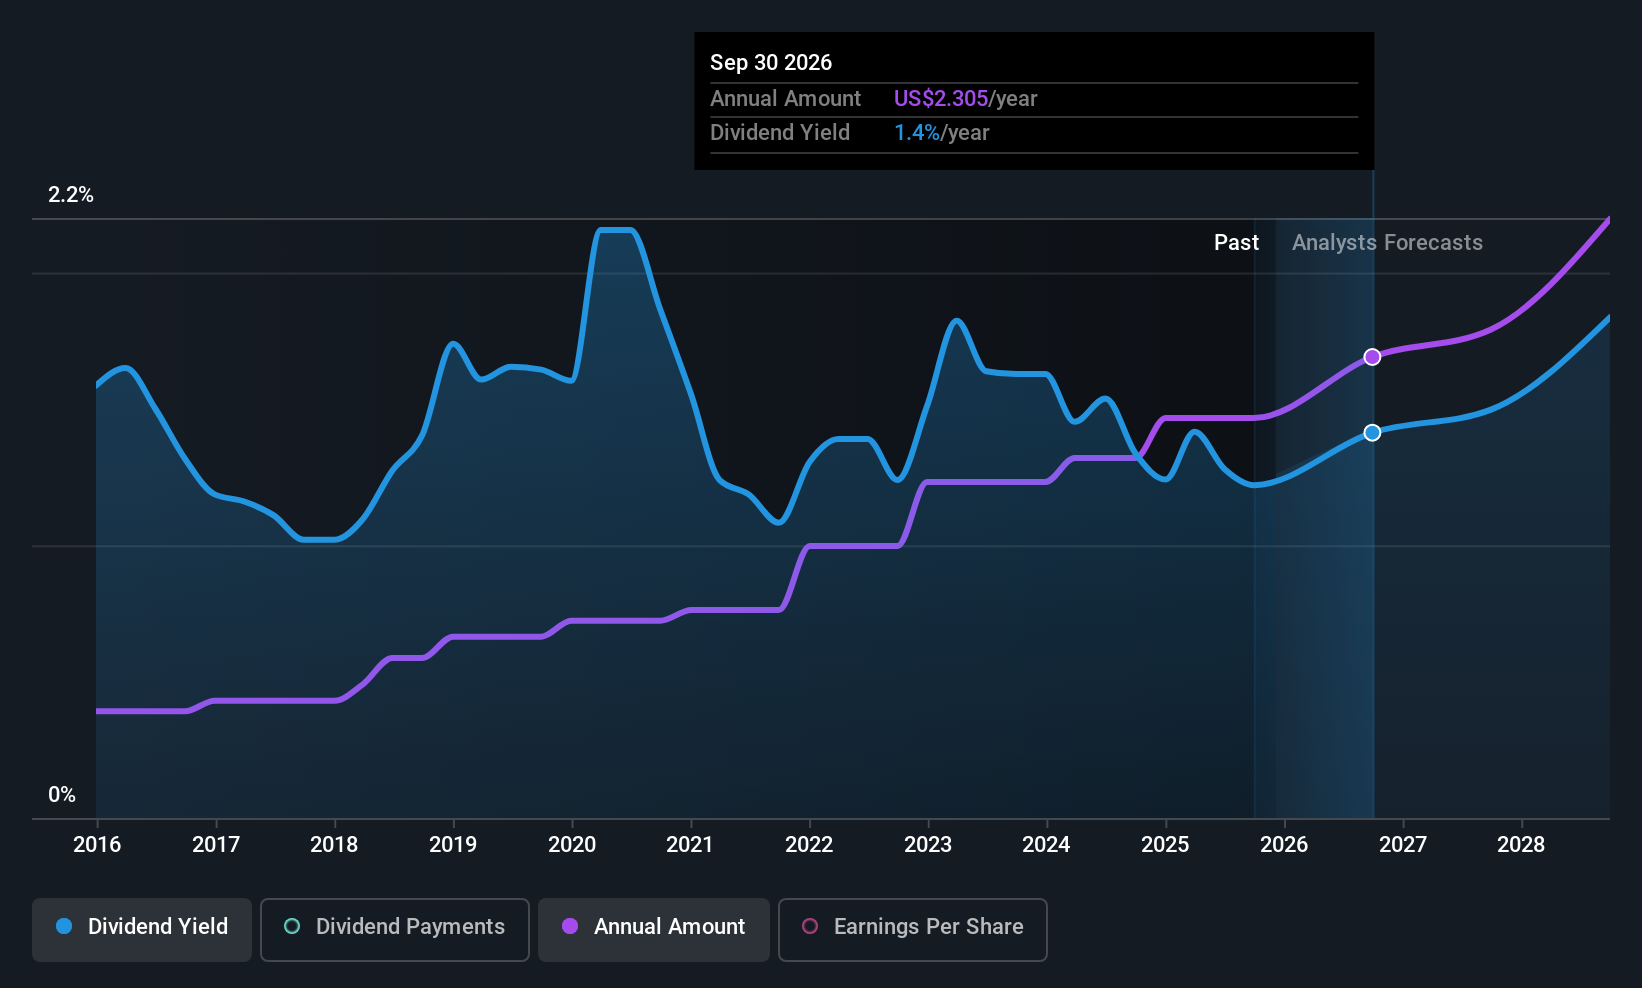Click the 2023 year axis label
The image size is (1642, 988).
click(928, 845)
